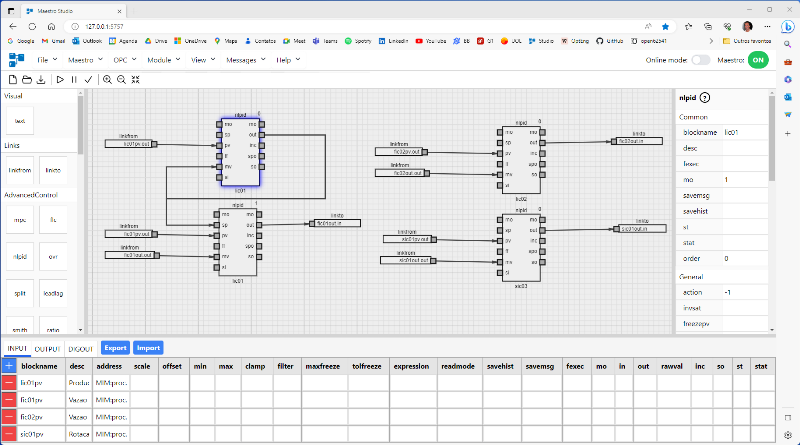Toggle the Maestro ON button

point(758,60)
